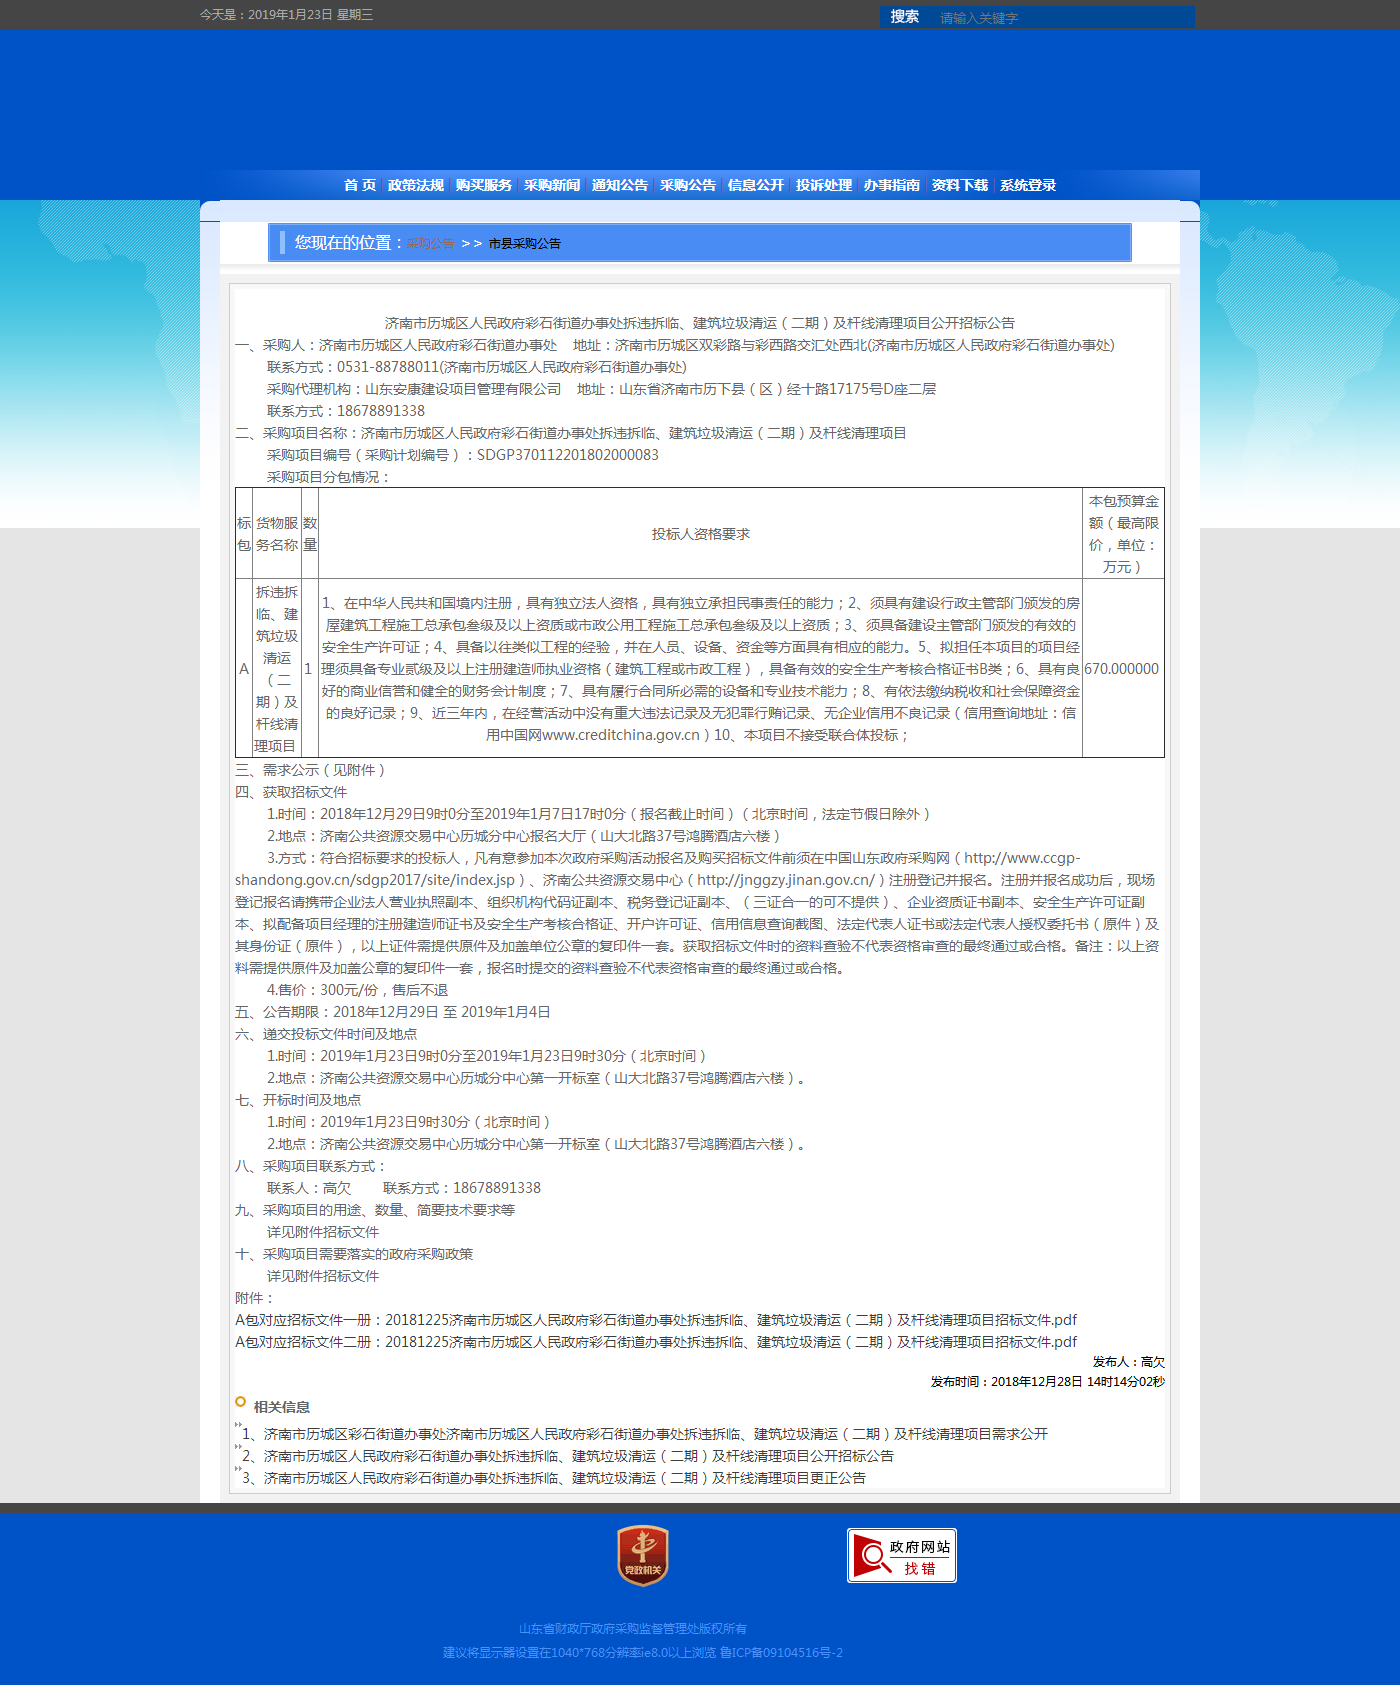Click the 市县采购公告 breadcrumb link
Image resolution: width=1400 pixels, height=1685 pixels.
click(x=525, y=243)
